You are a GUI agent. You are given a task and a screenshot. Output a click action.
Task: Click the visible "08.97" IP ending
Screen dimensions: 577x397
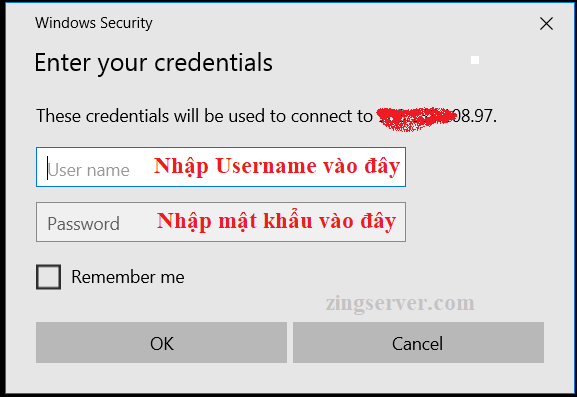click(x=473, y=116)
